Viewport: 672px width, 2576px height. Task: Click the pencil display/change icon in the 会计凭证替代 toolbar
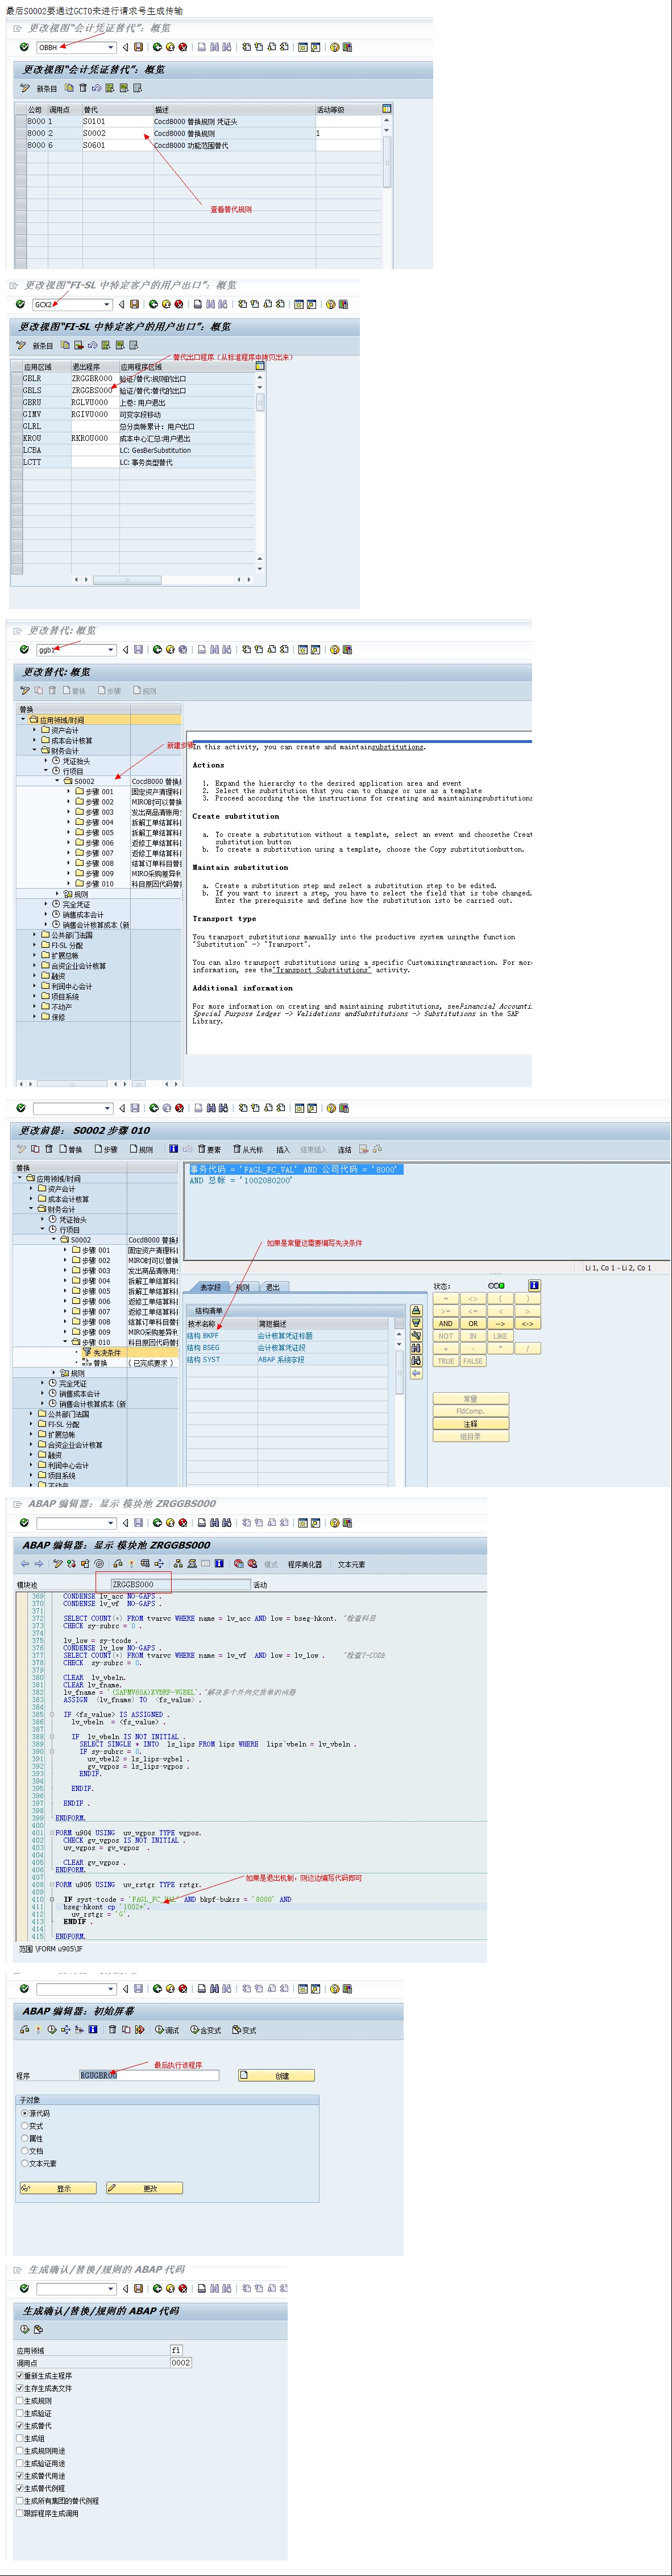[25, 88]
